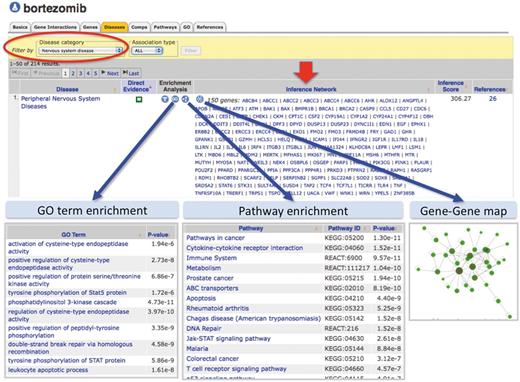
Task: Open the Genes tab
Action: (90, 27)
